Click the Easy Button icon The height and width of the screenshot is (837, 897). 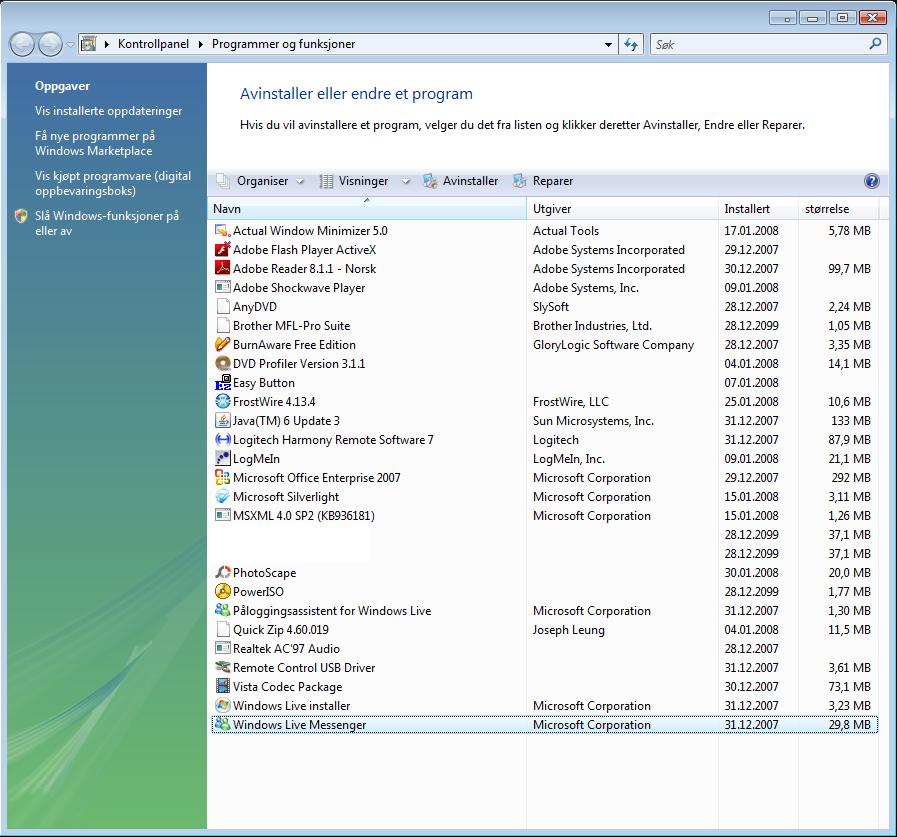point(222,382)
